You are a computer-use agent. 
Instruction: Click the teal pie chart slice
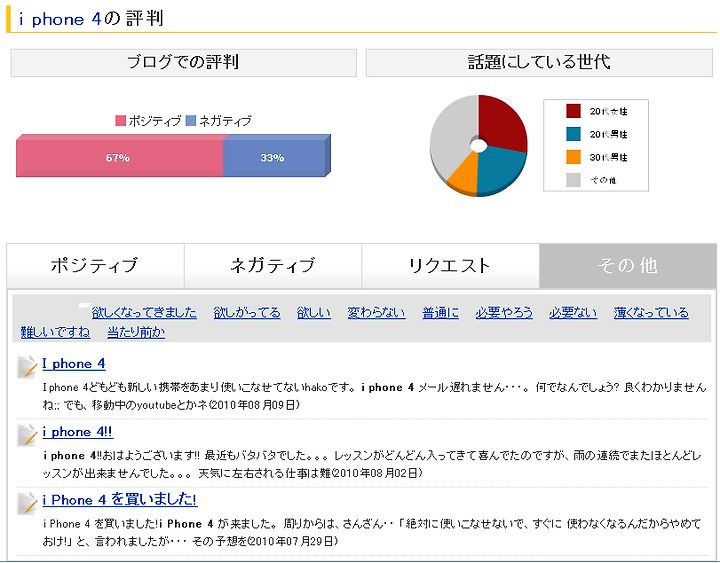[501, 170]
